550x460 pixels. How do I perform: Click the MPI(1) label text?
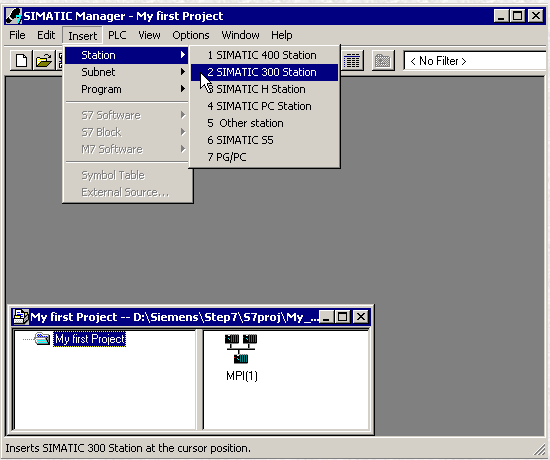pos(242,376)
